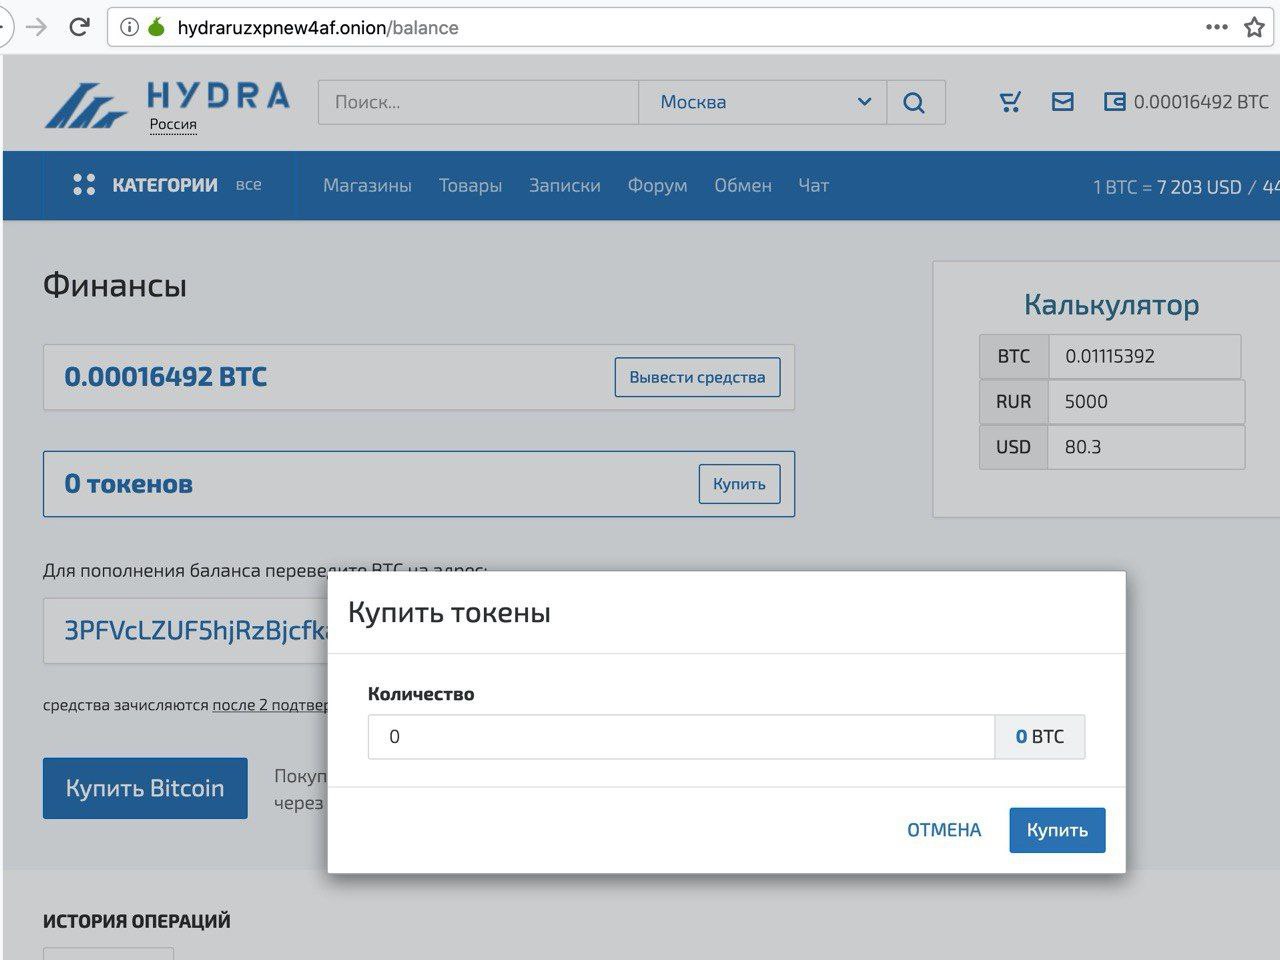Click the address bar URL
1280x960 pixels.
(x=318, y=27)
